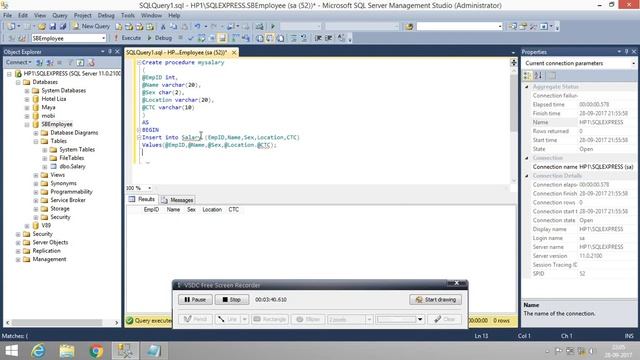This screenshot has width=640, height=360.
Task: Open the Current connection parameters dropdown
Action: 633,63
